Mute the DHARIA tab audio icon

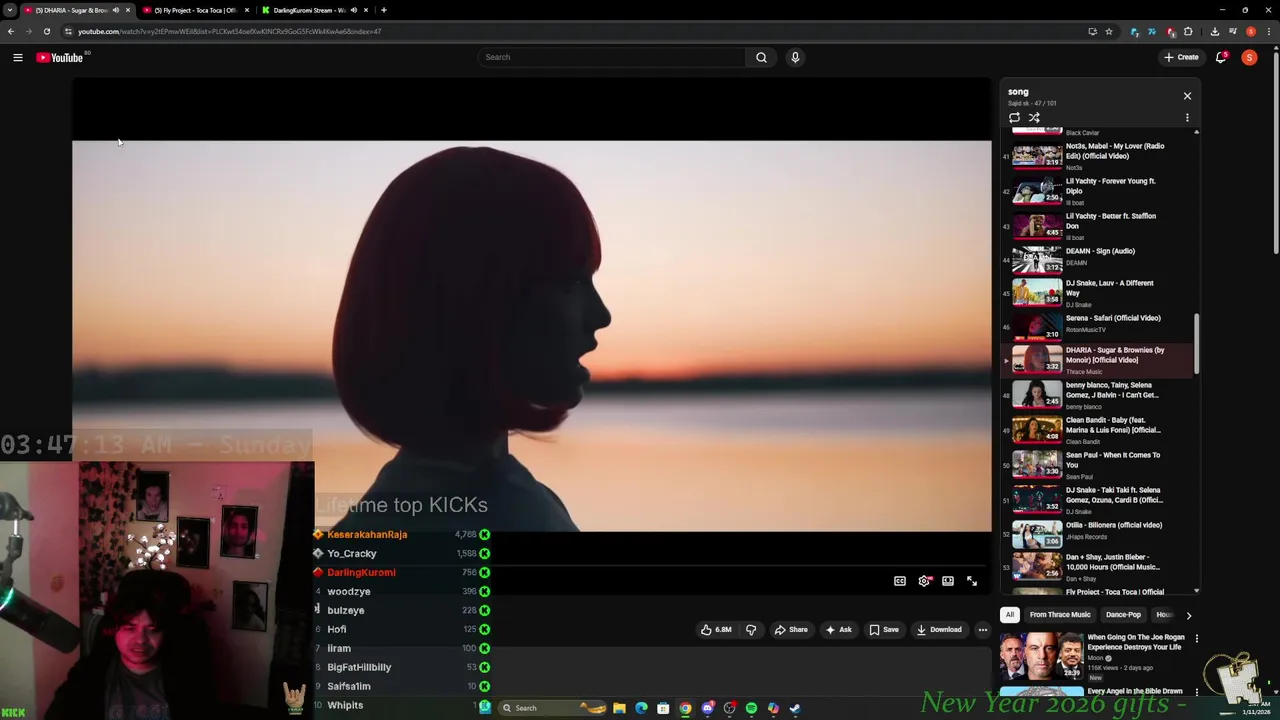click(115, 10)
